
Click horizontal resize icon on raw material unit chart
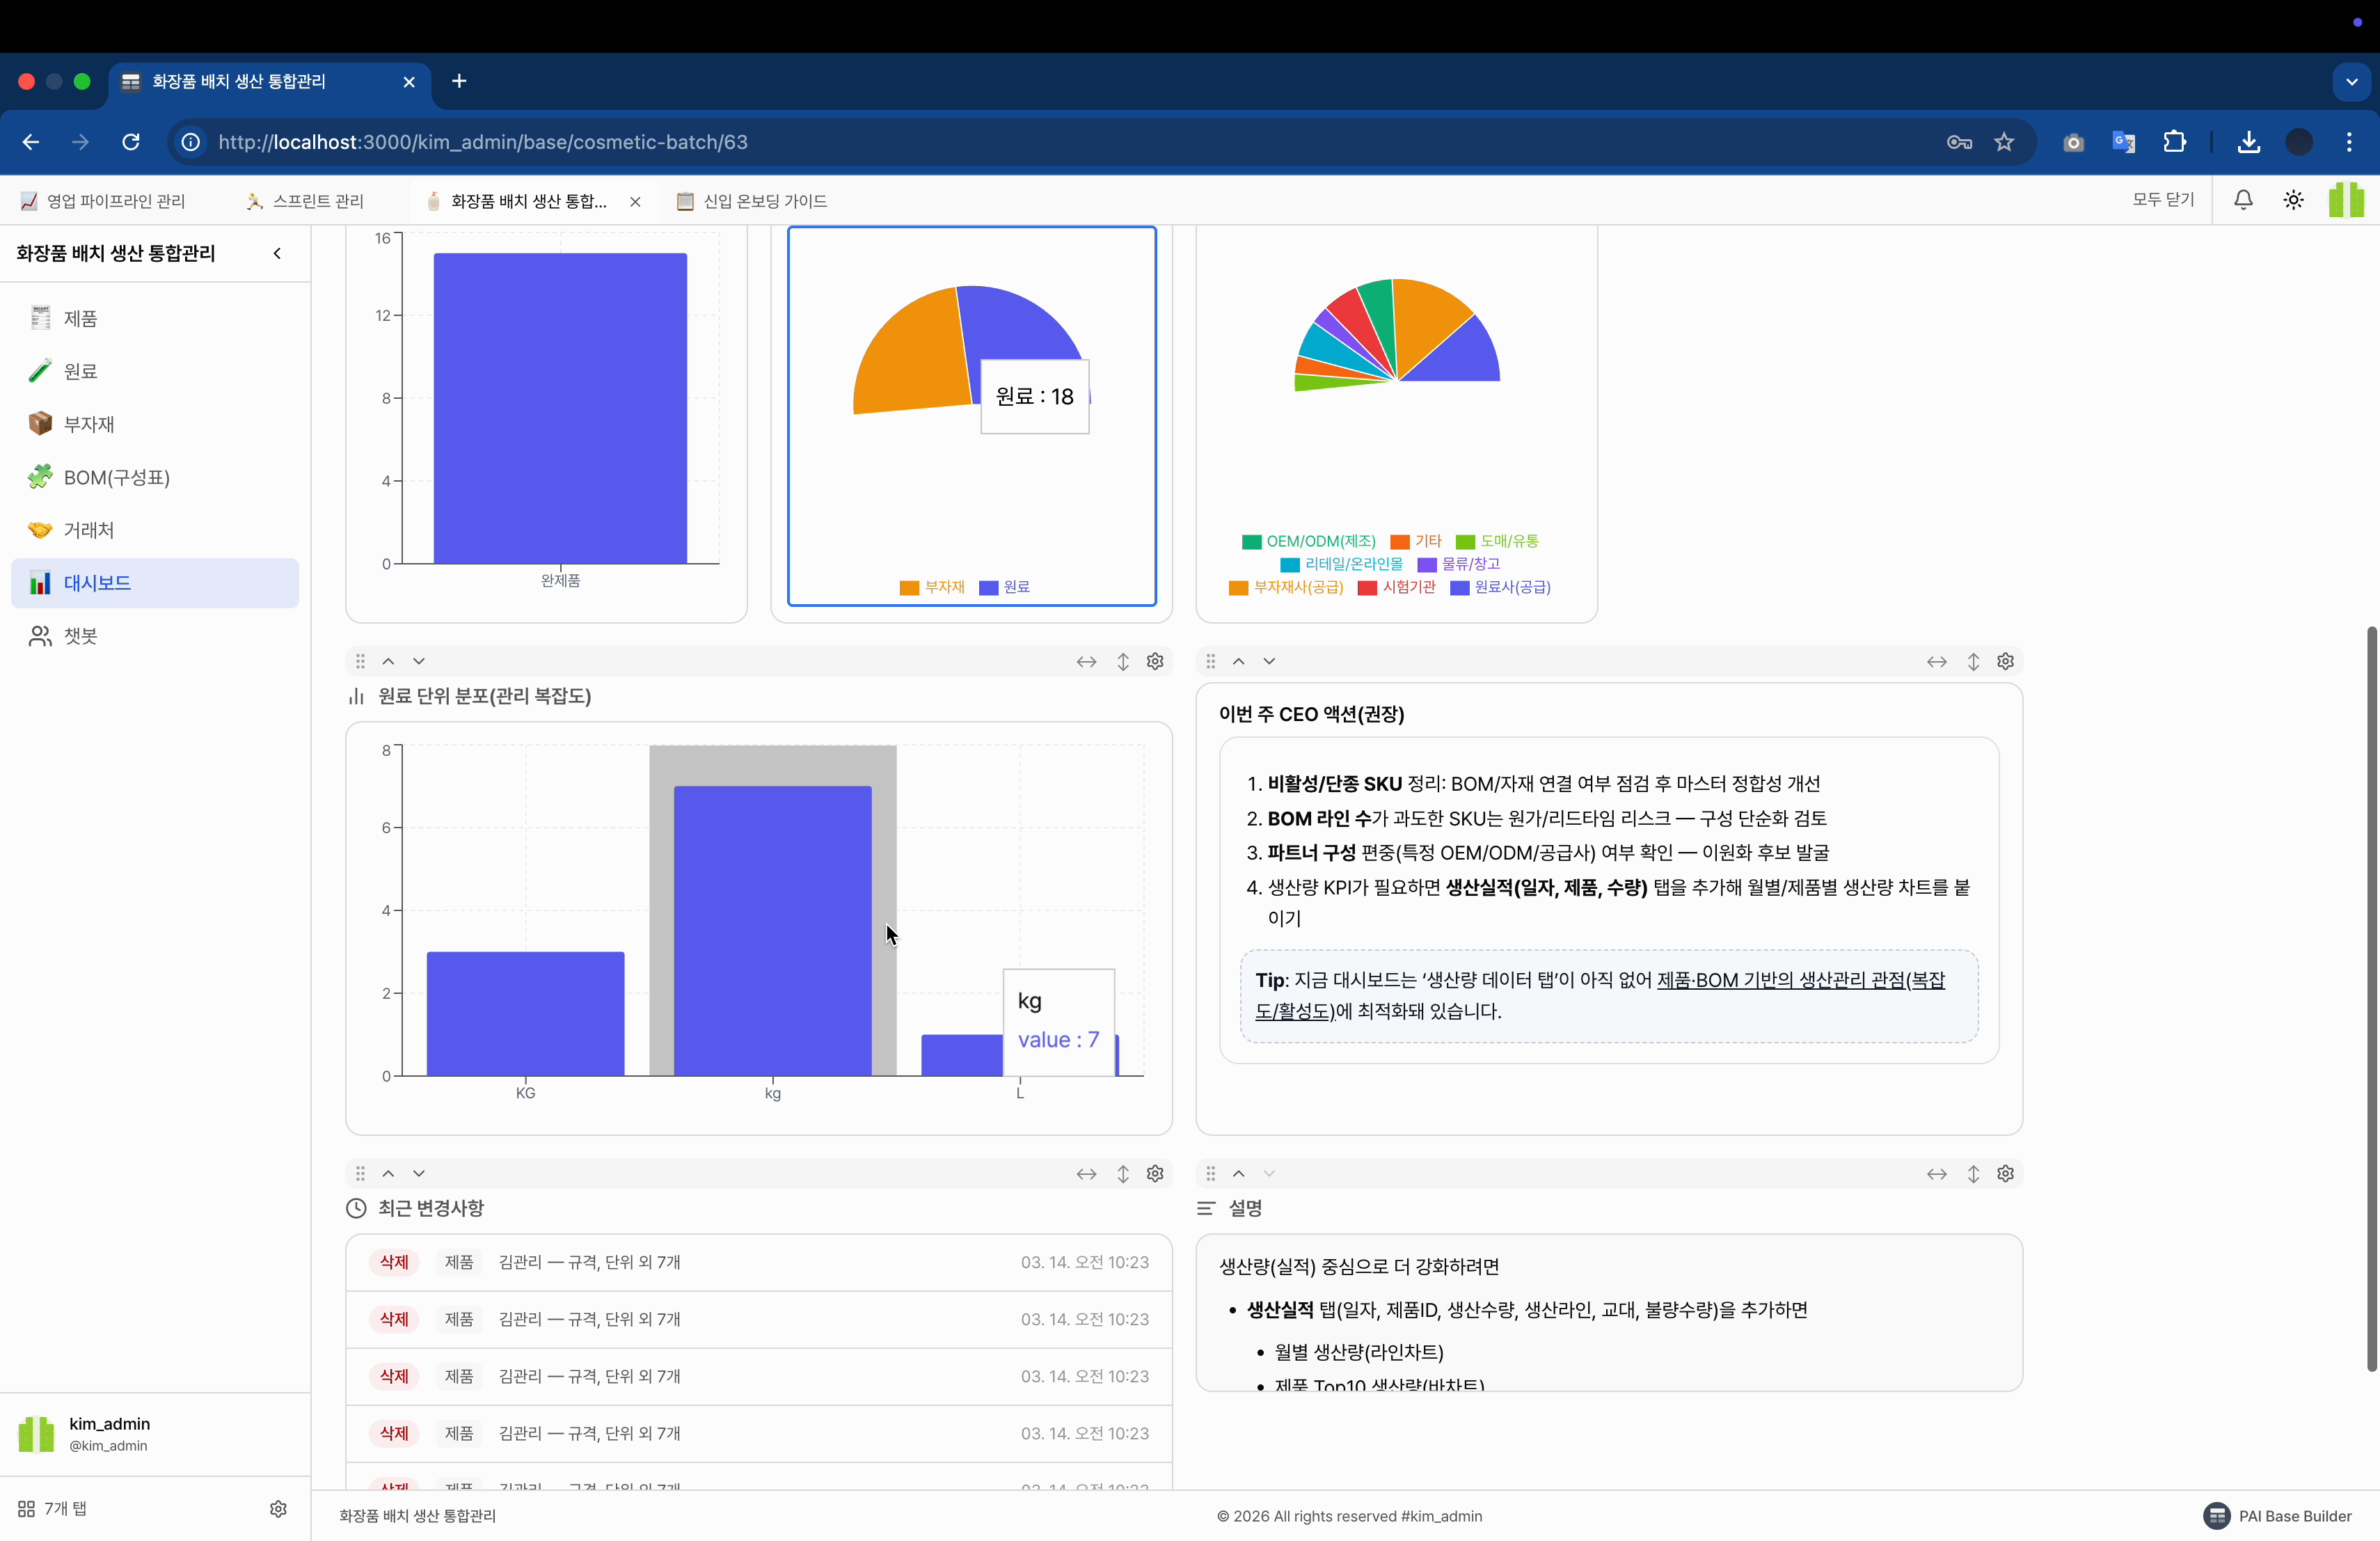[1086, 661]
